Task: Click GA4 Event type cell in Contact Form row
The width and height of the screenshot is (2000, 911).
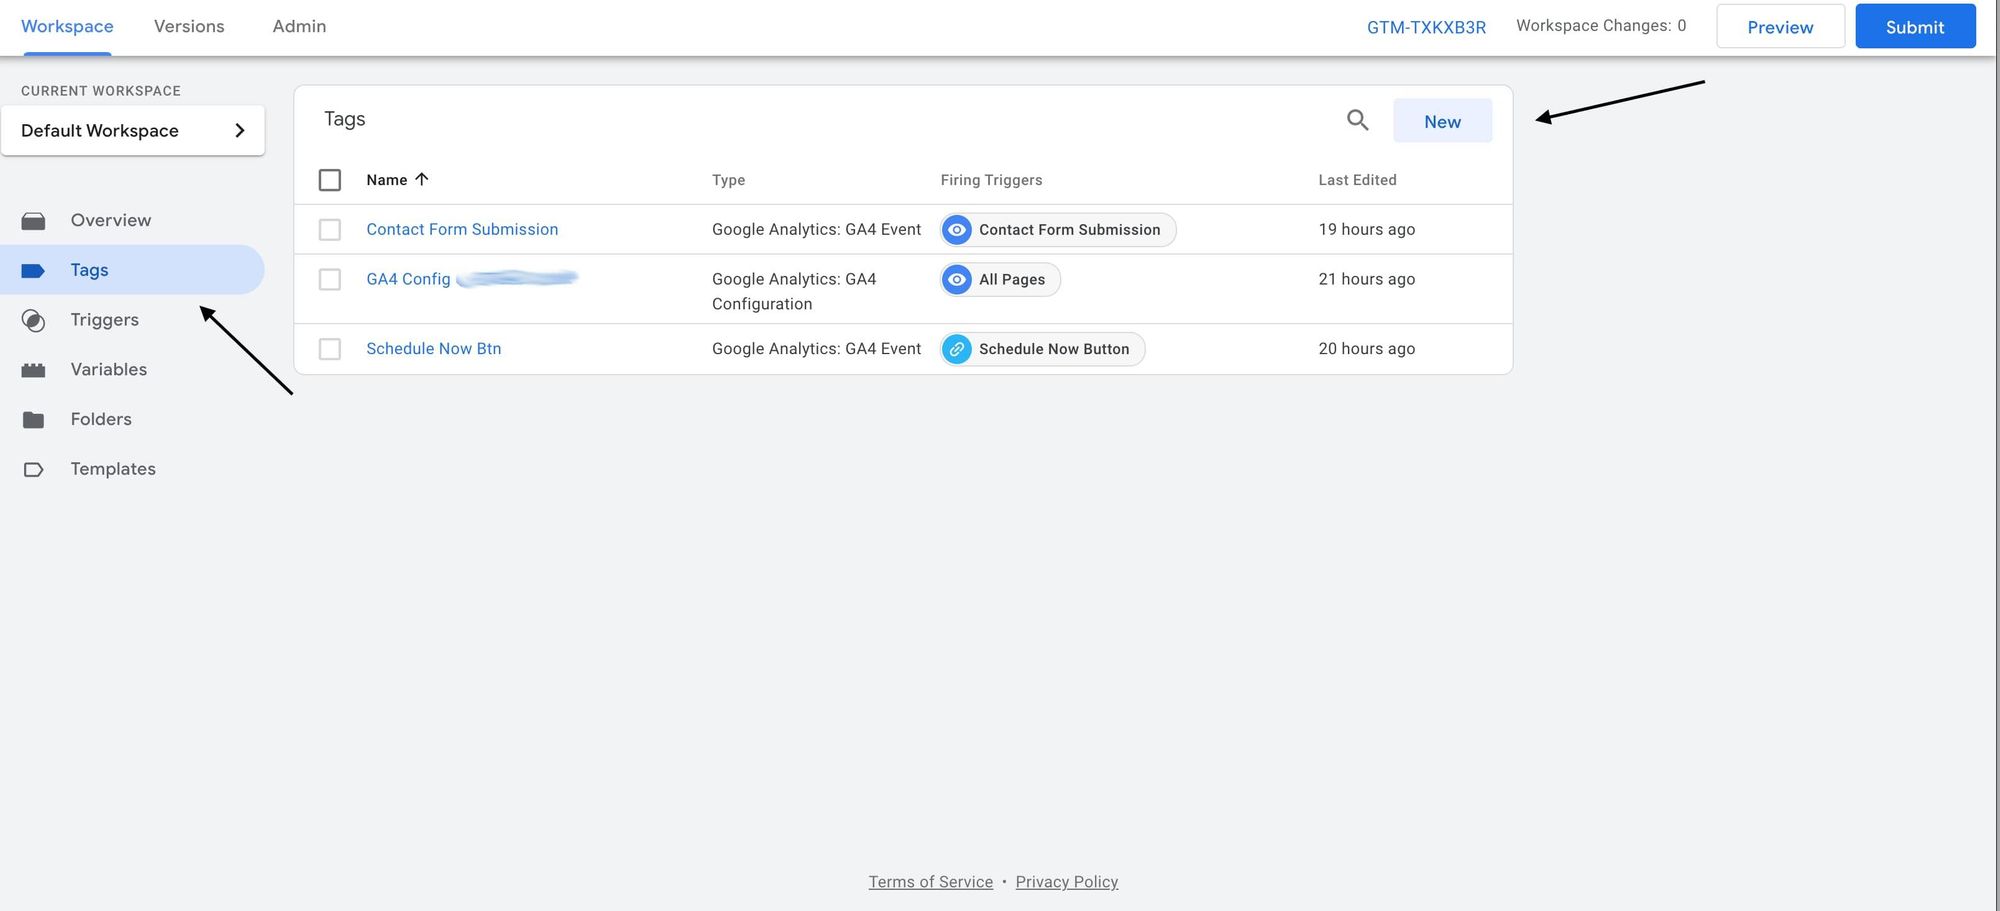Action: (x=816, y=229)
